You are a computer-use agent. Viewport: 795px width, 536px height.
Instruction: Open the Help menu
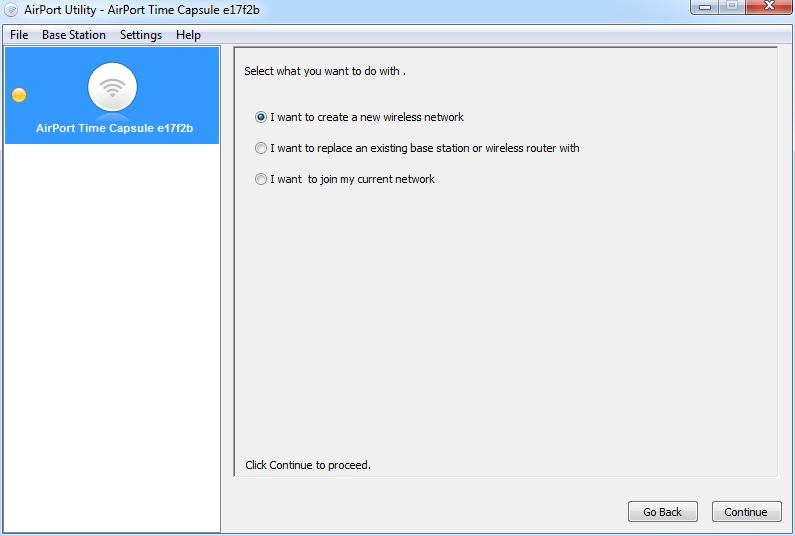(189, 35)
